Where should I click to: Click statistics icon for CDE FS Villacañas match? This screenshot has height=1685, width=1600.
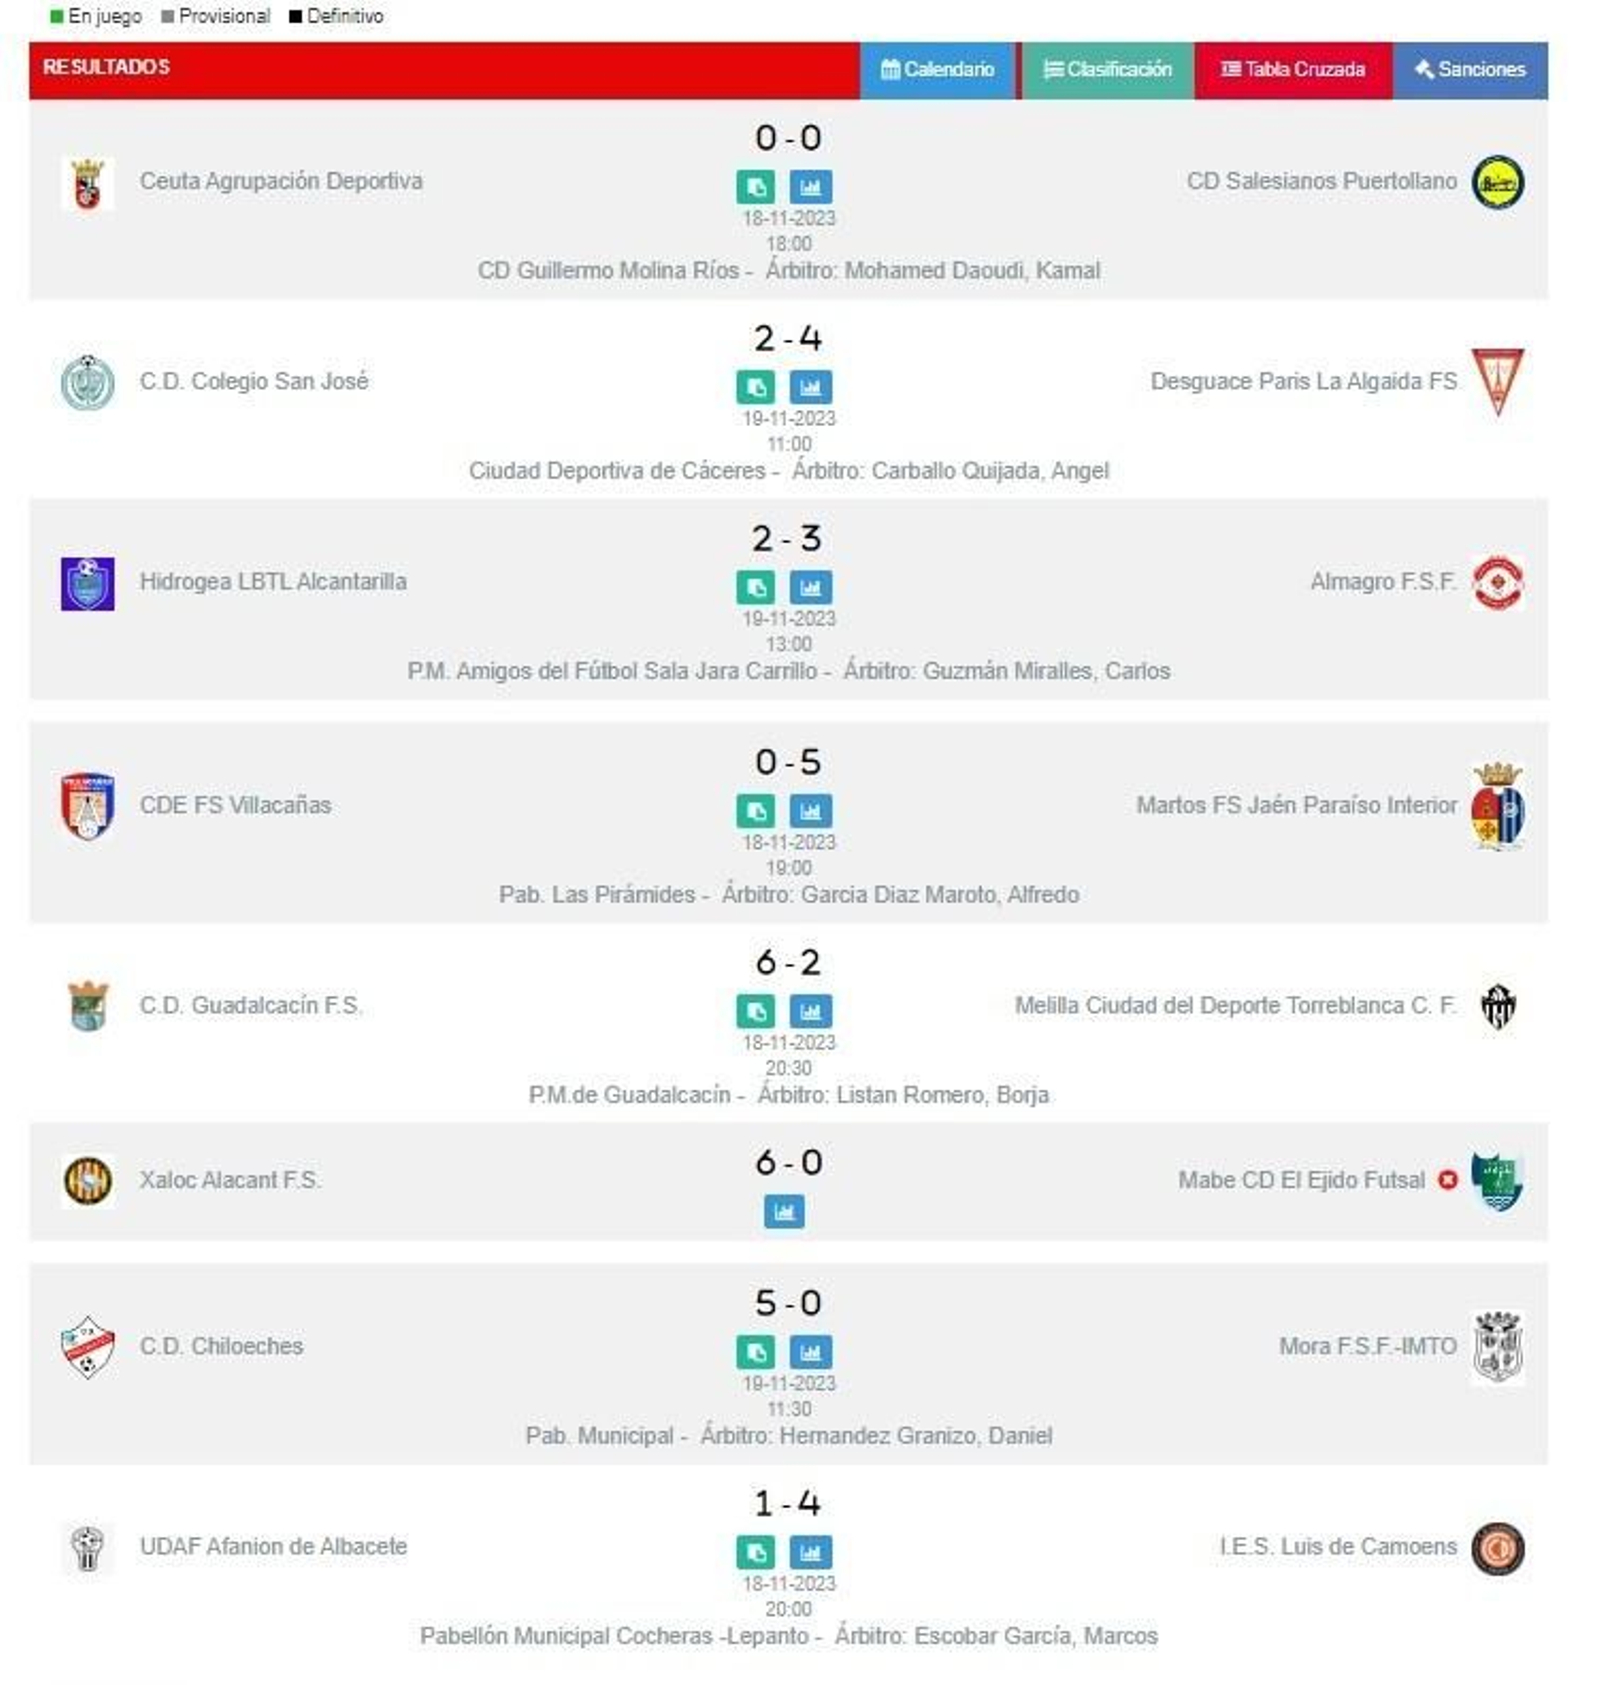(x=811, y=811)
